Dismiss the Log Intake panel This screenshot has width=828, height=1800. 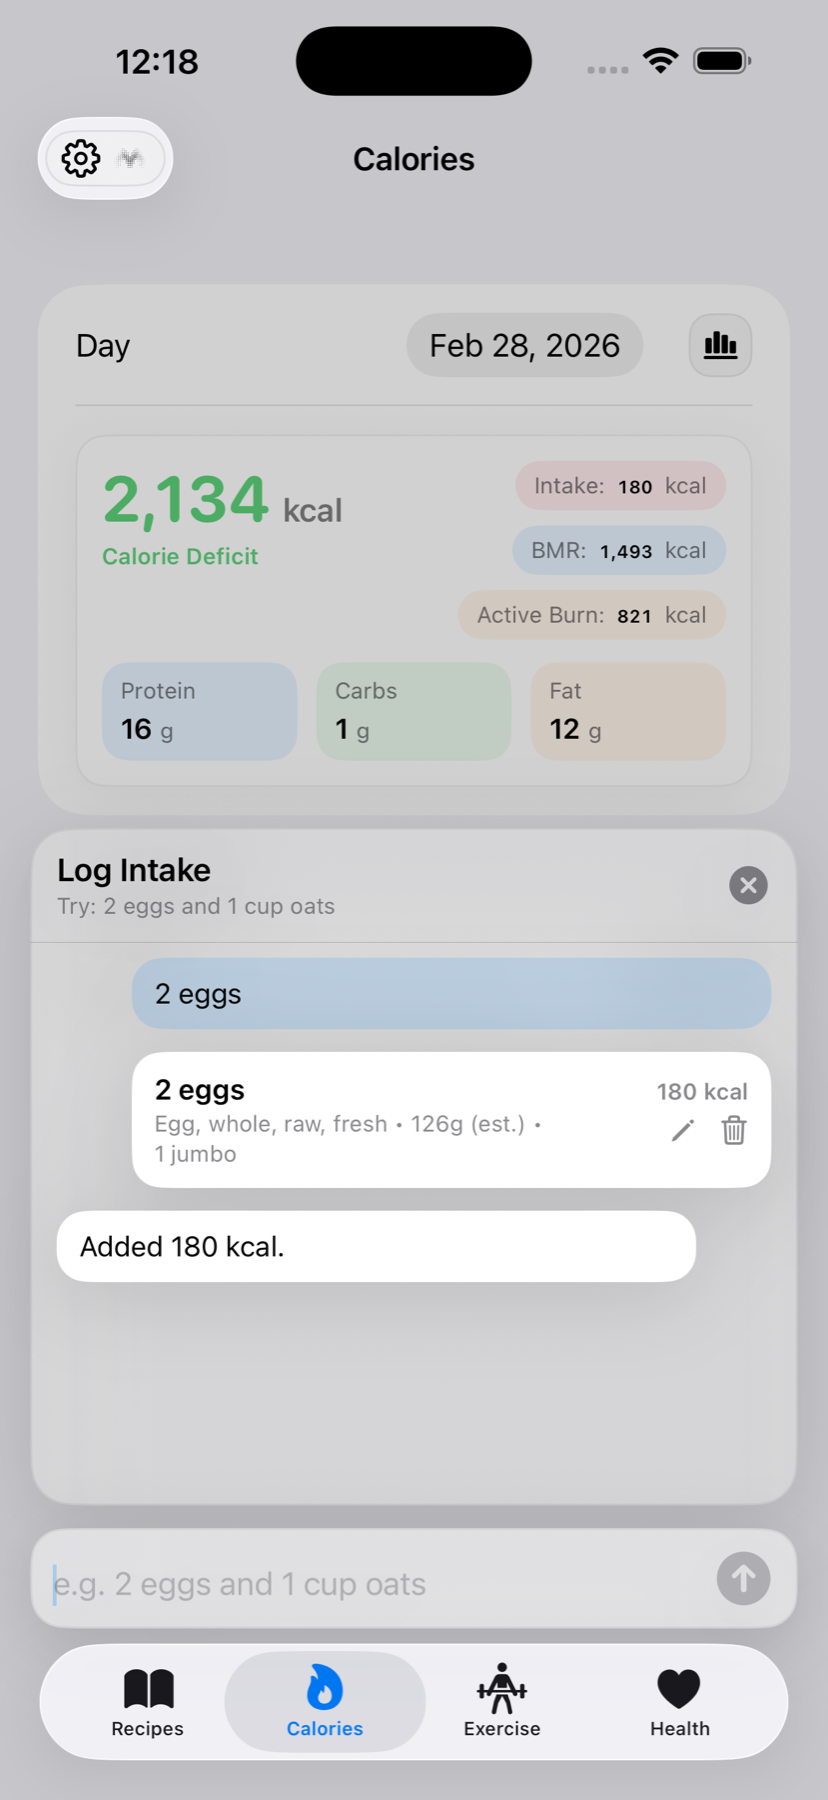click(x=748, y=885)
